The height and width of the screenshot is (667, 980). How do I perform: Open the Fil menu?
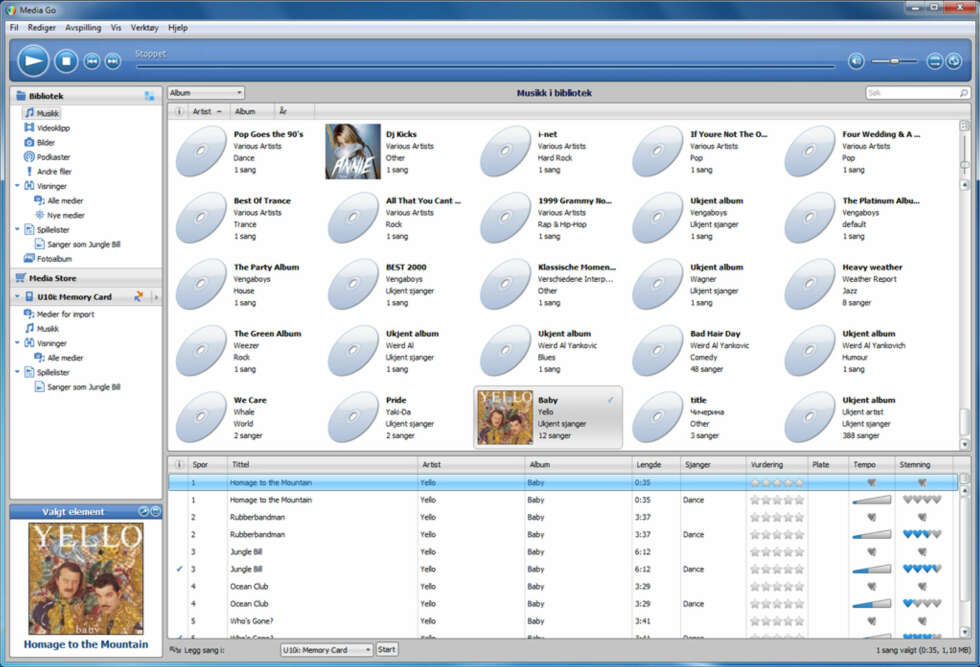click(x=14, y=28)
